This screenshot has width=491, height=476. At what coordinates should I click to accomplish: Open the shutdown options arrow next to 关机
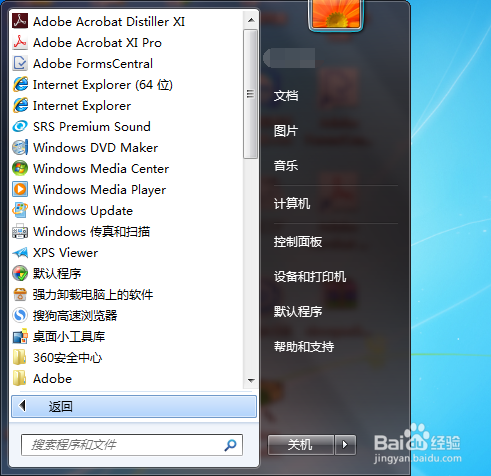pyautogui.click(x=345, y=445)
